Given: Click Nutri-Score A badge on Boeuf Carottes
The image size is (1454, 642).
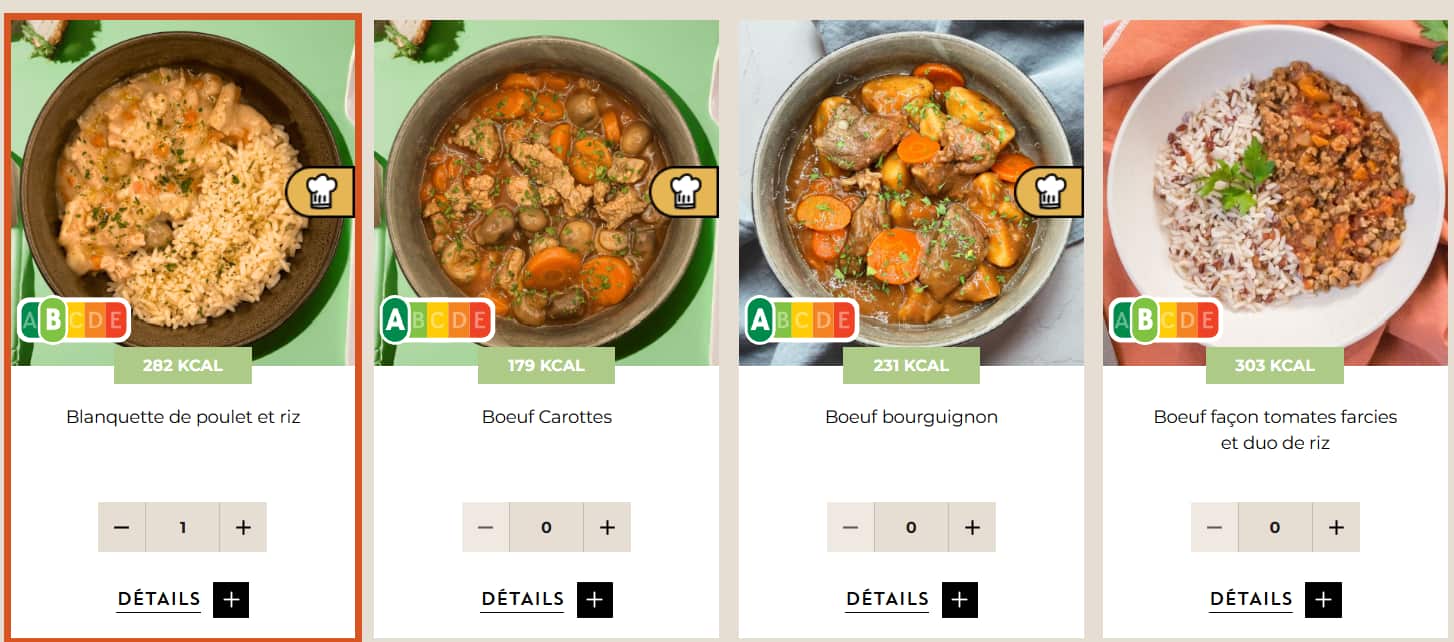Looking at the screenshot, I should coord(437,321).
